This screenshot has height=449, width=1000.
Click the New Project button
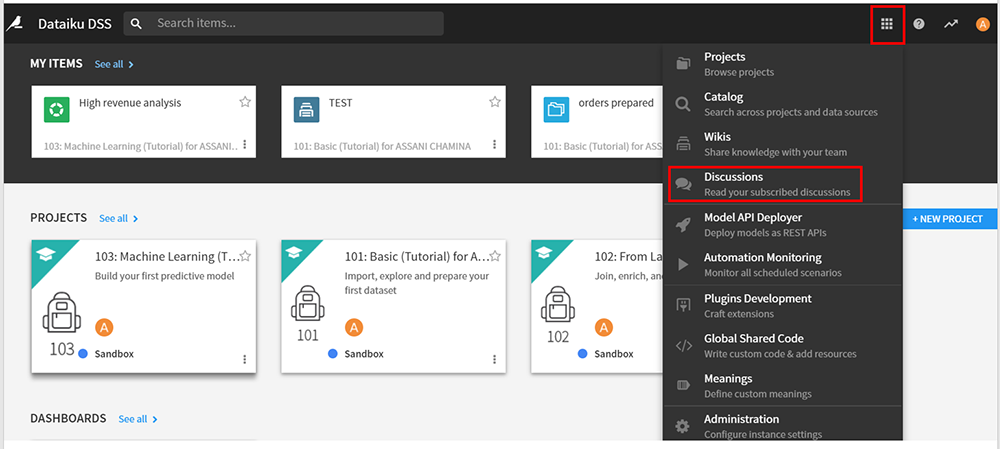(948, 219)
